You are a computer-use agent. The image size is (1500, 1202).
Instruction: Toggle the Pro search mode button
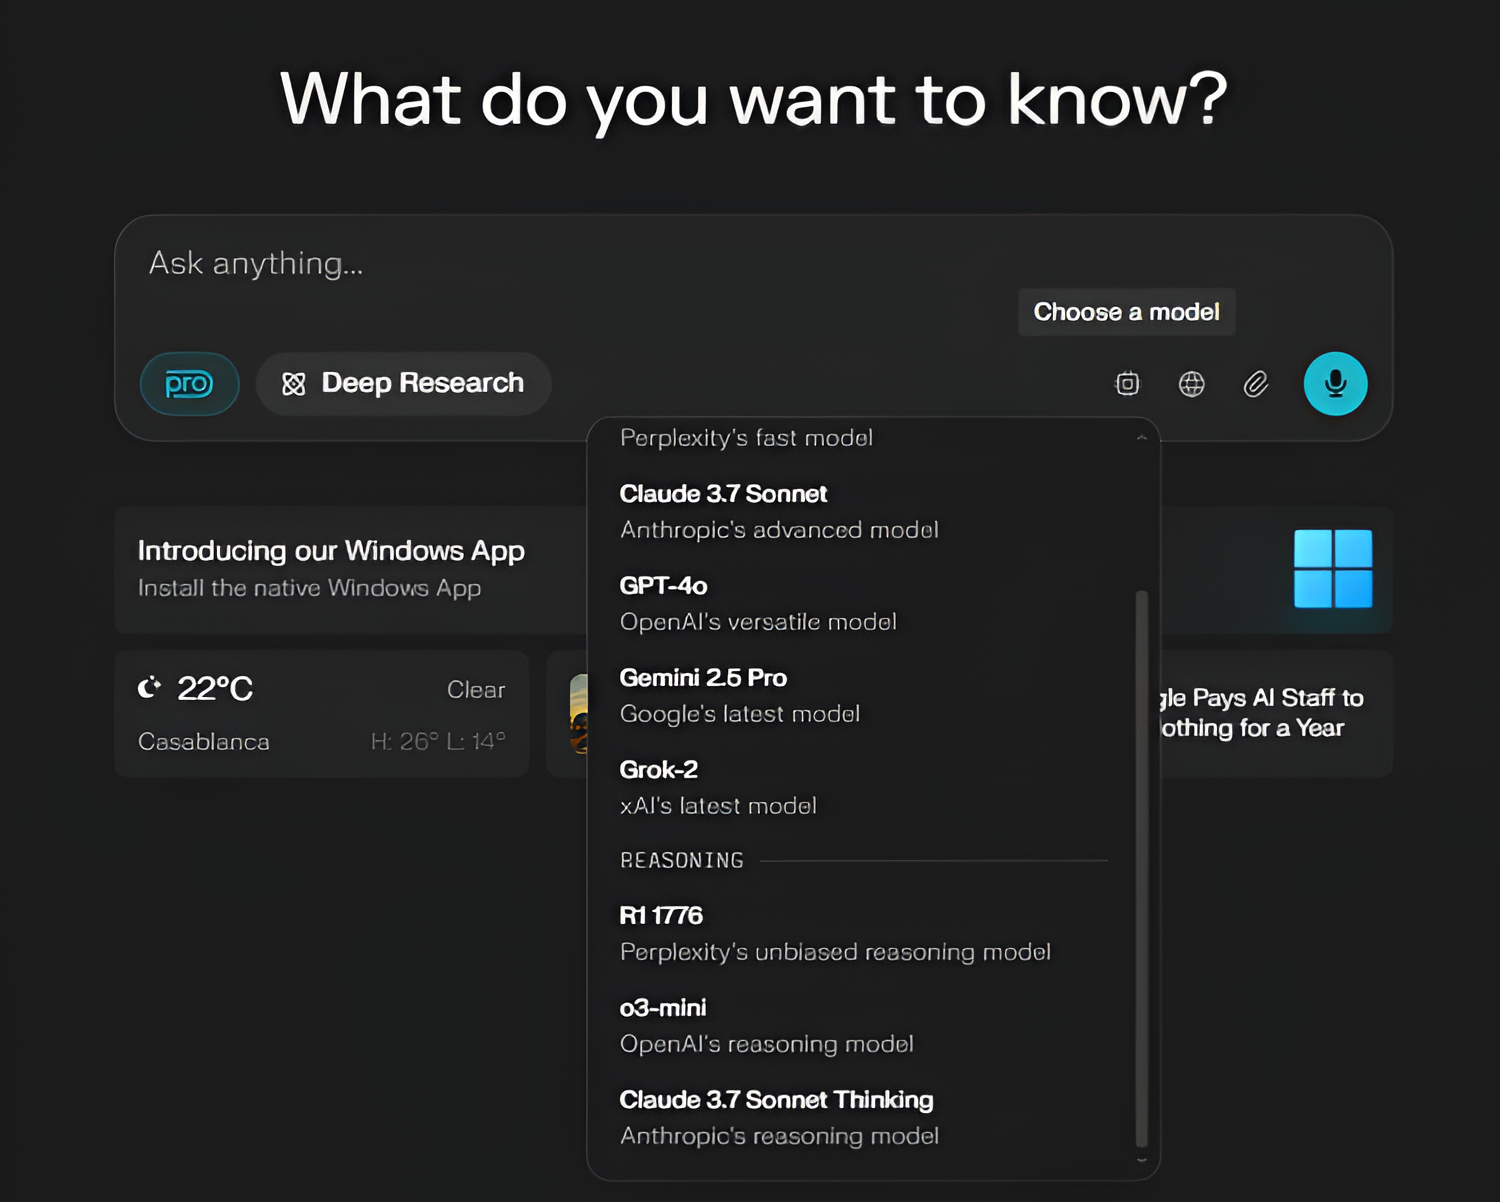pos(189,384)
